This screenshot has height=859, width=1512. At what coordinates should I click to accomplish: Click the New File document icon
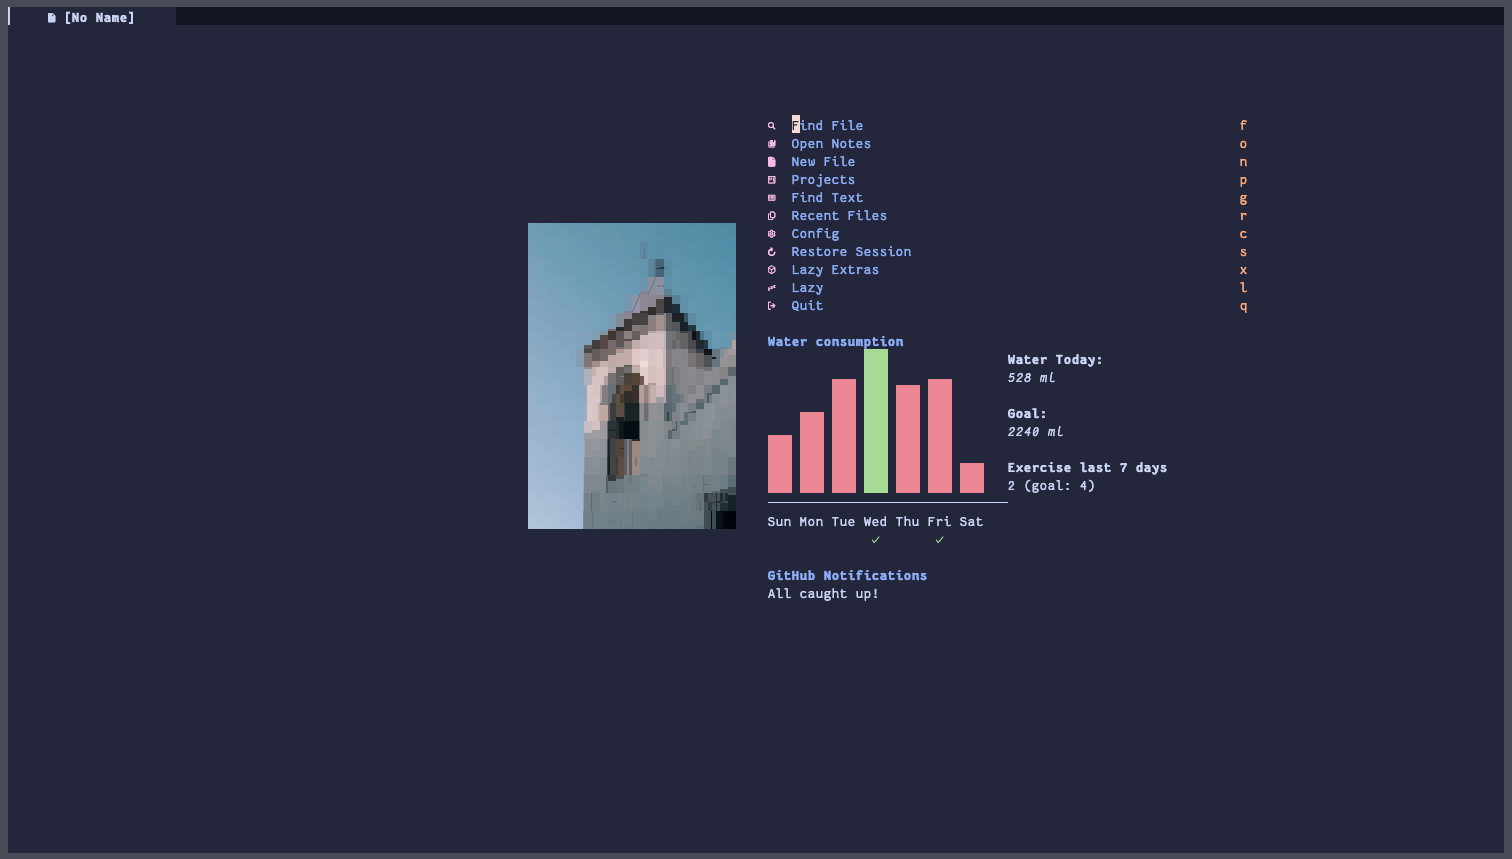771,161
